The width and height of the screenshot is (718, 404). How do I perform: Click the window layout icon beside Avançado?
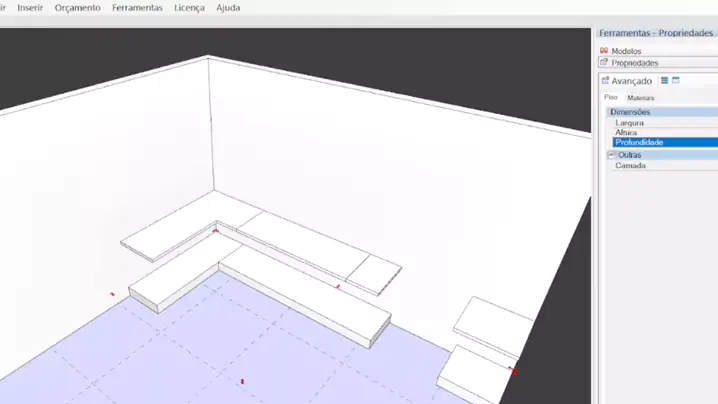click(x=676, y=81)
